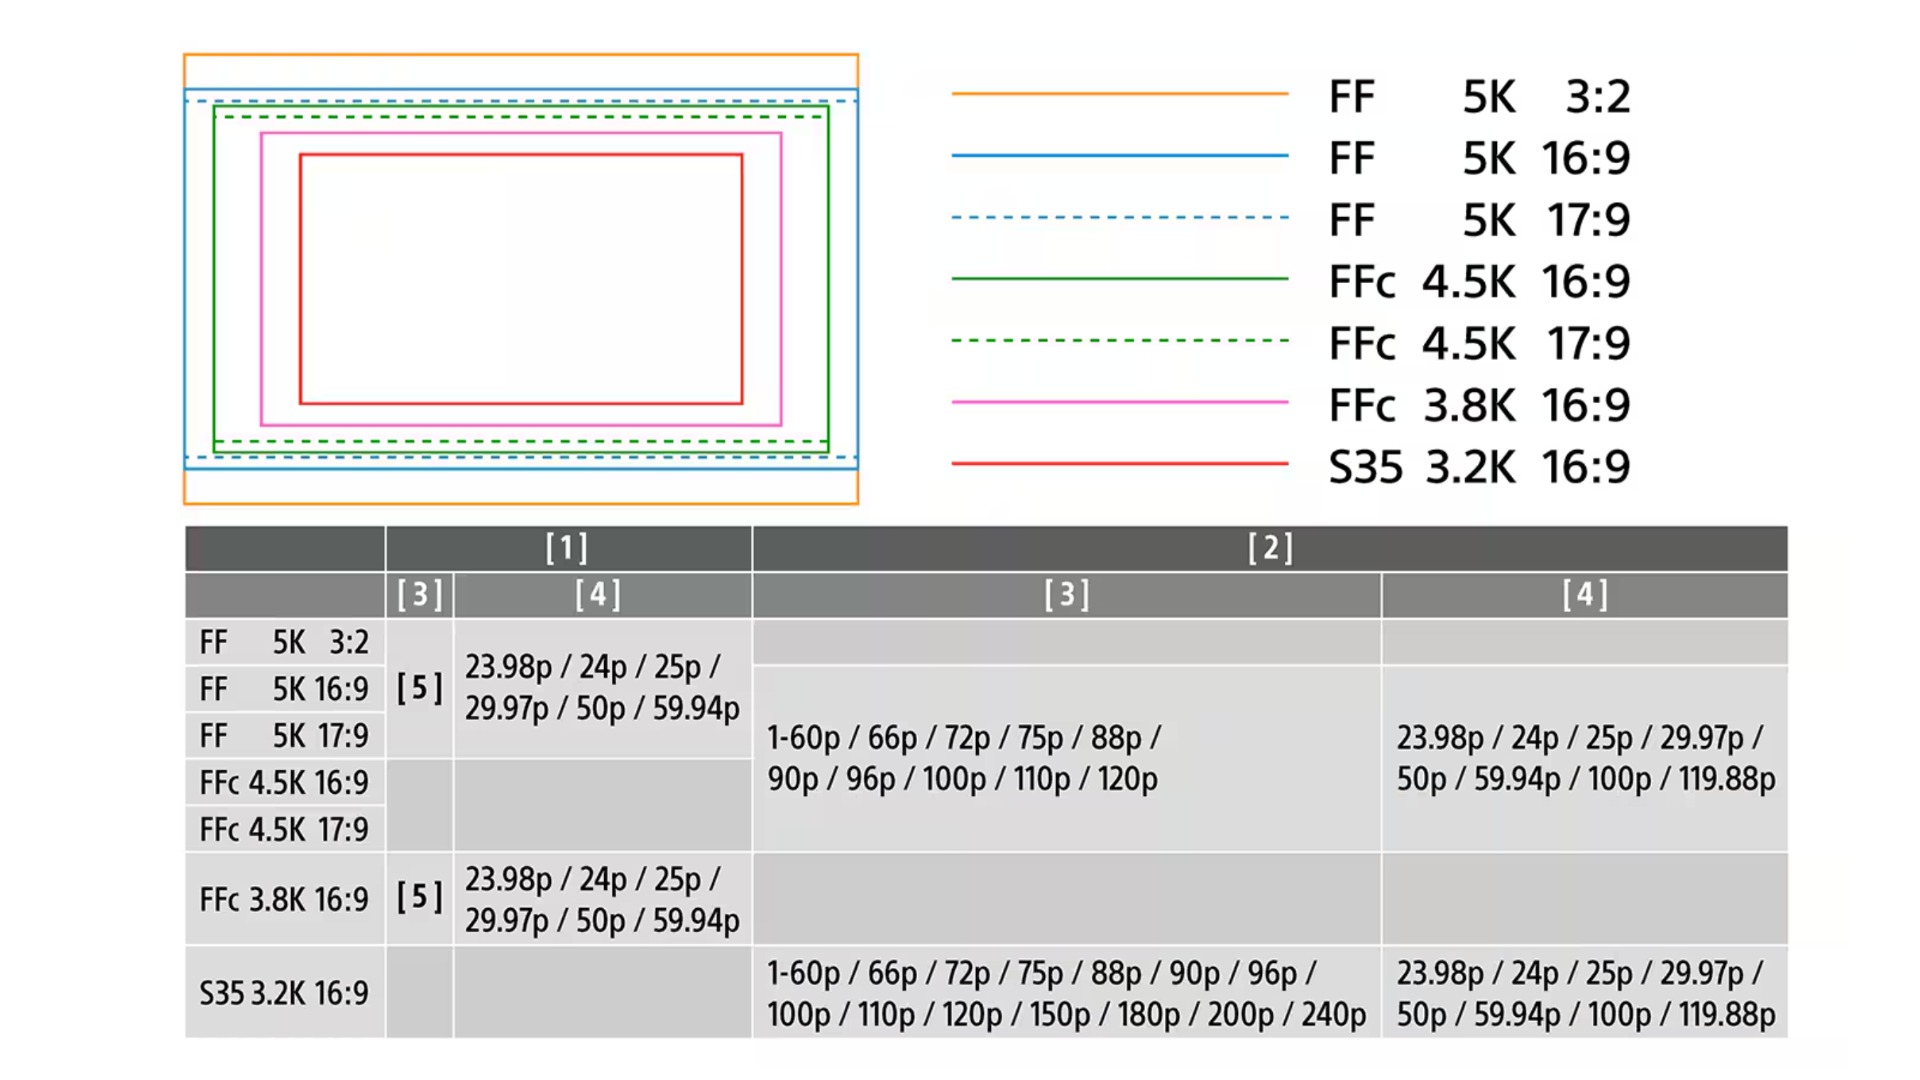The height and width of the screenshot is (1080, 1920).
Task: Click the '[5]' cell in the FFc 3.8K row
Action: [420, 898]
